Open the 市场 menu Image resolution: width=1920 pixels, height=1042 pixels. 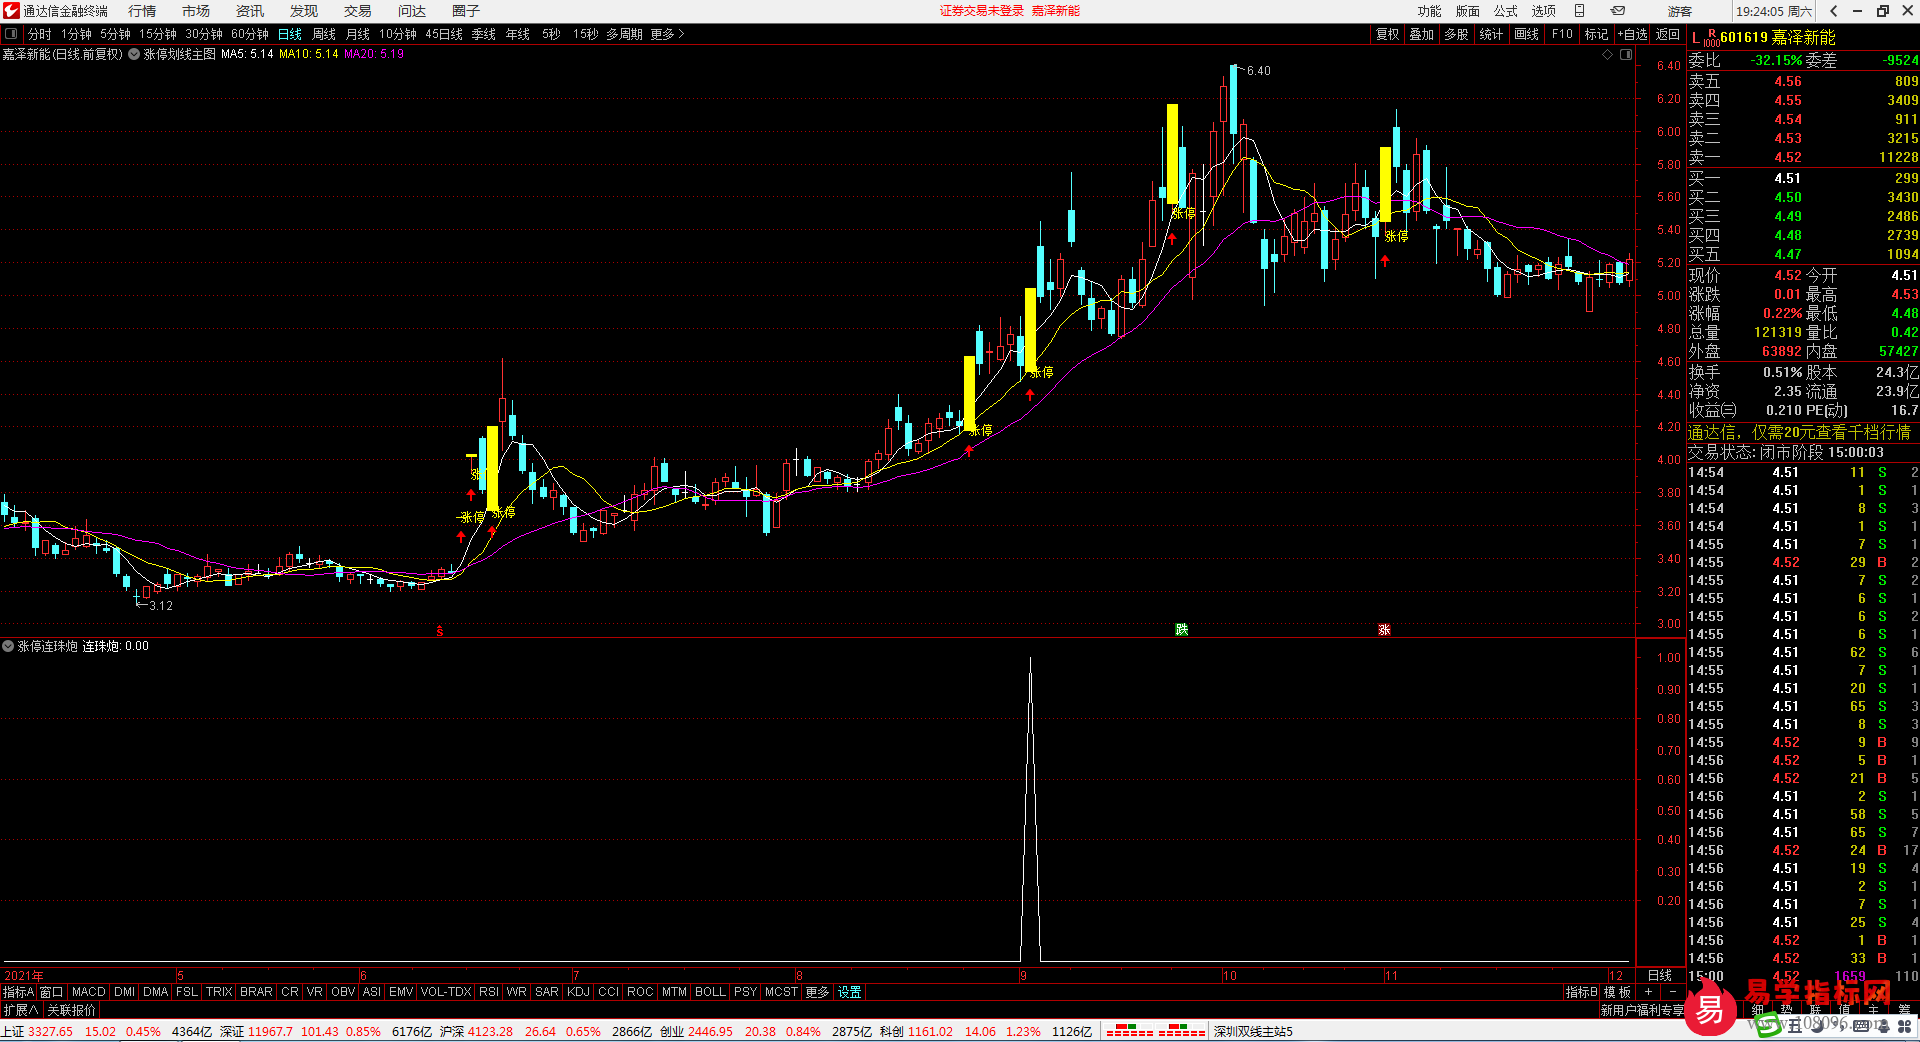pyautogui.click(x=196, y=11)
